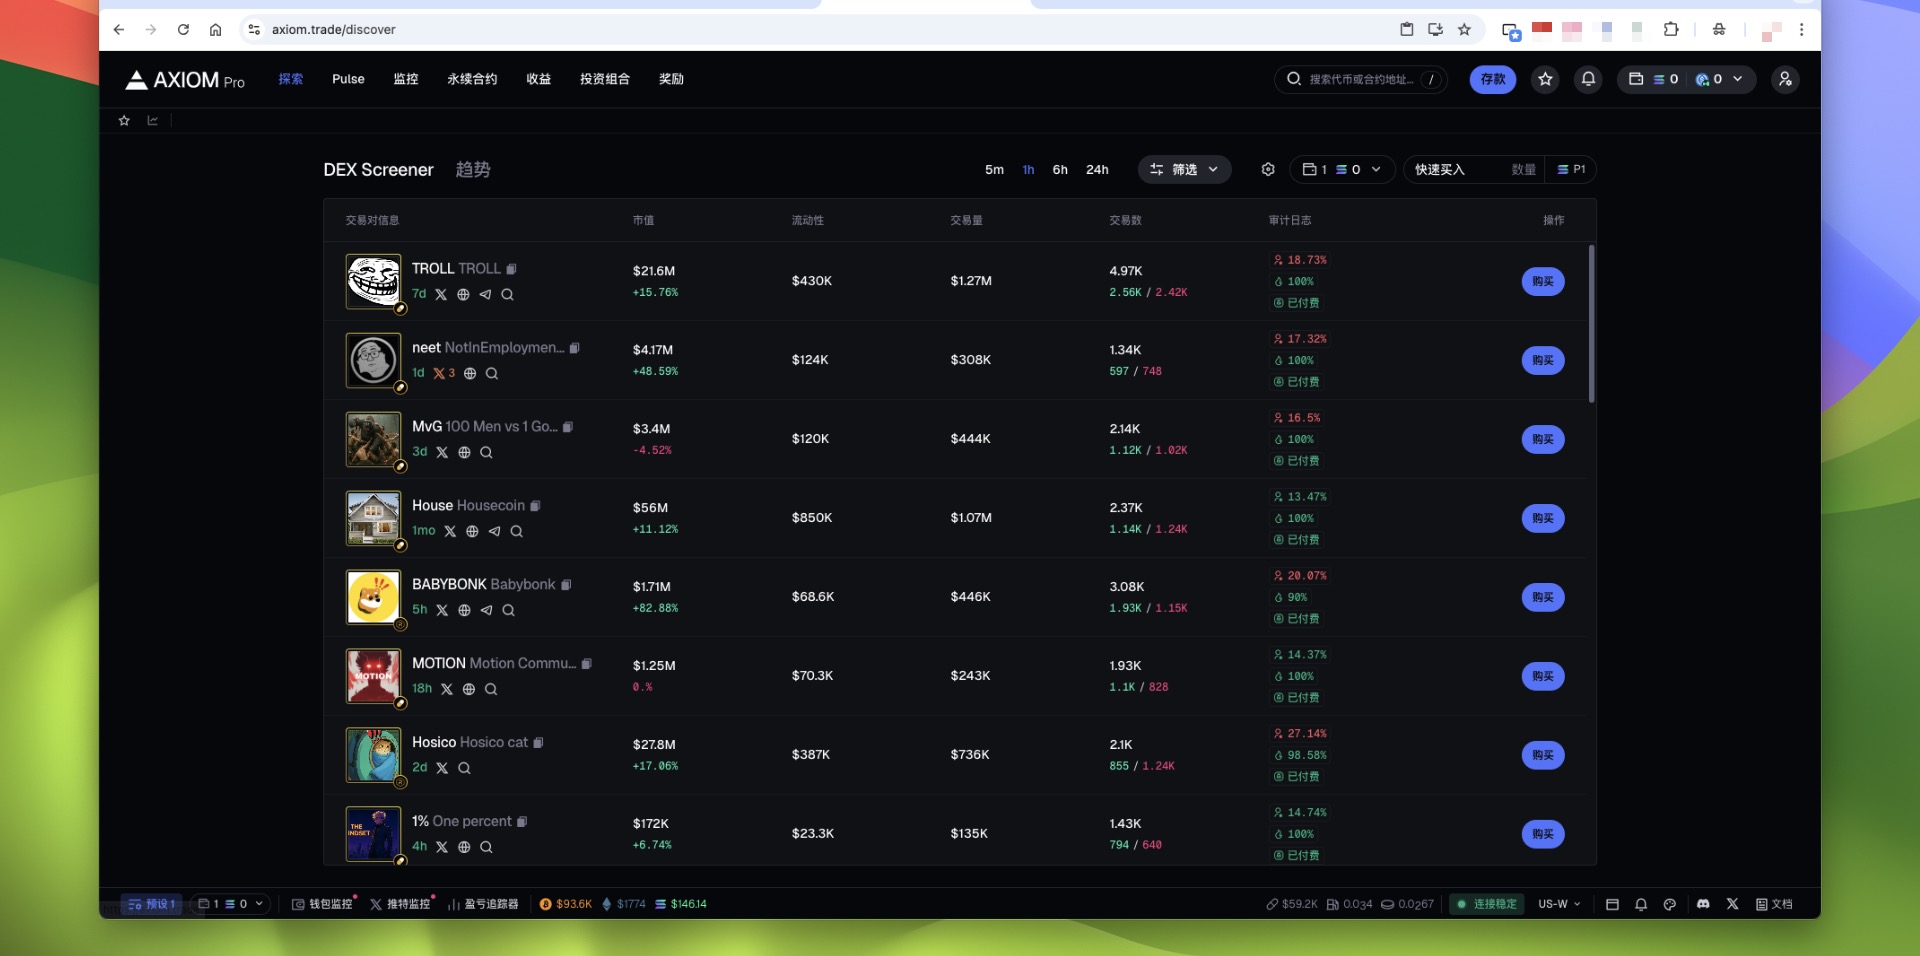Click the token list vertical scrollbar

[1591, 323]
